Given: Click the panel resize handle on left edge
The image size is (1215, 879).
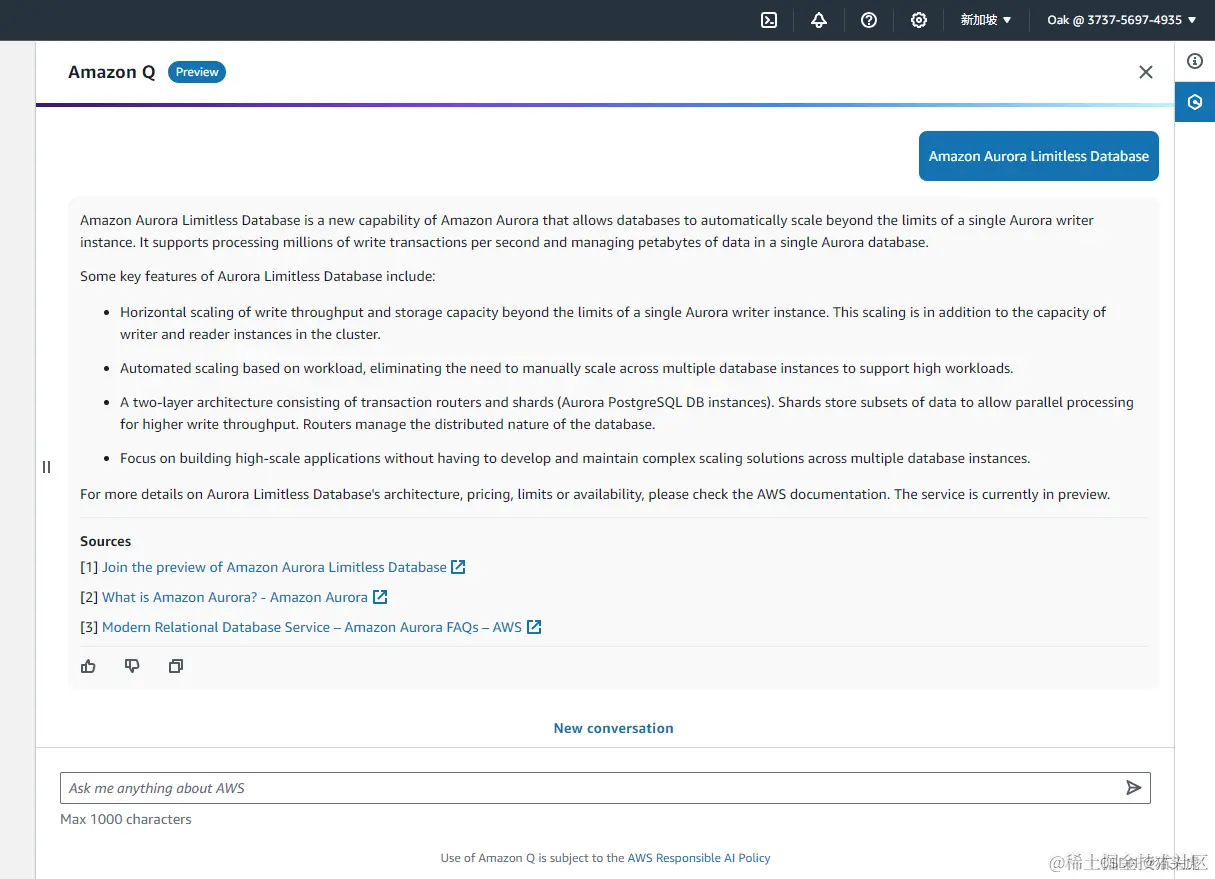Looking at the screenshot, I should point(46,467).
